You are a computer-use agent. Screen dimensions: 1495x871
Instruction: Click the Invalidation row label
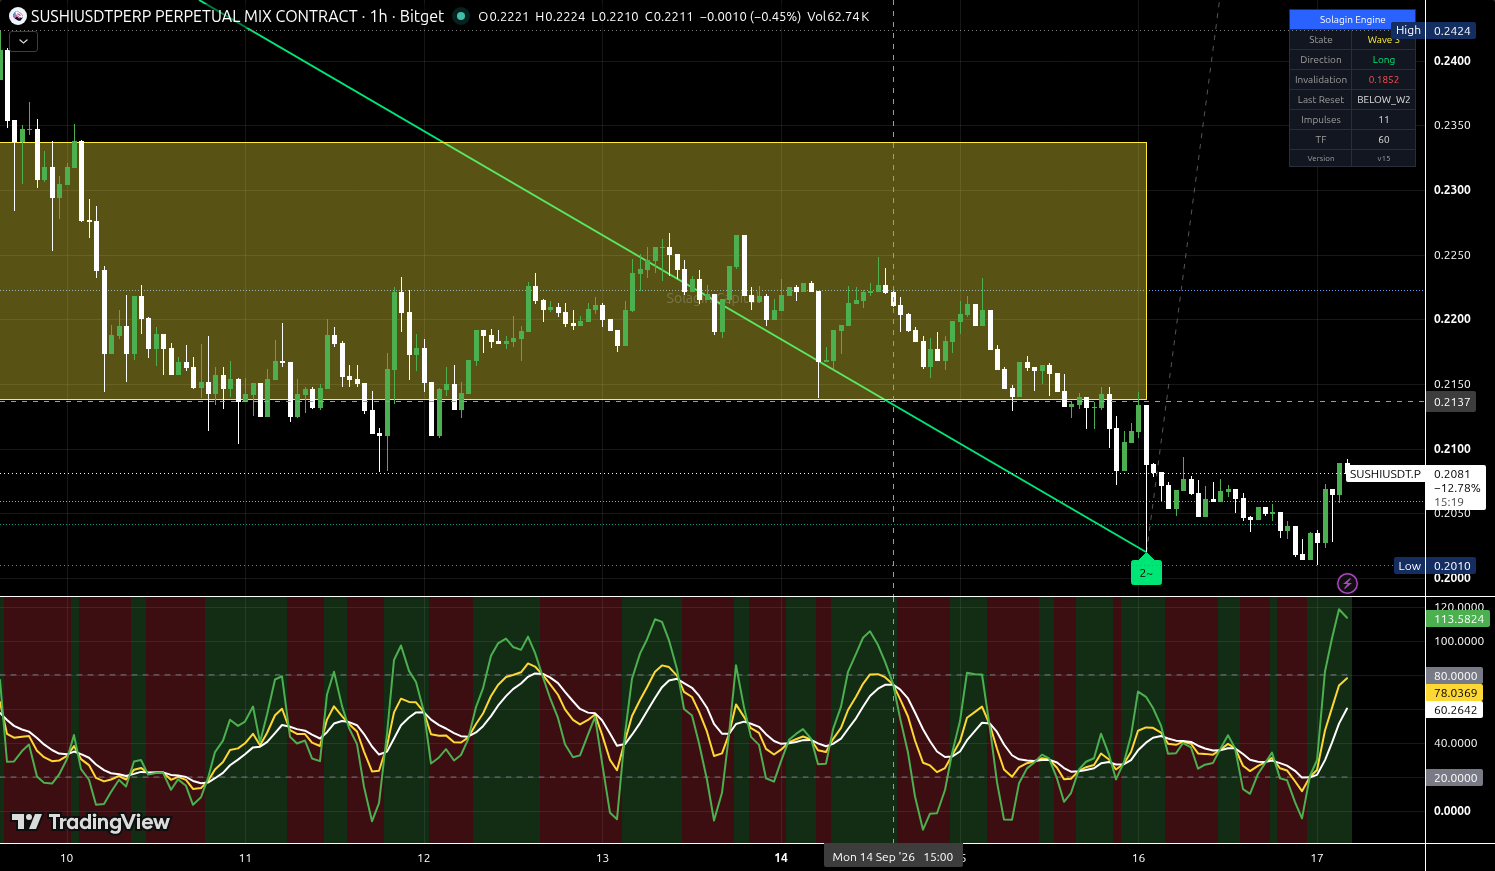click(1321, 80)
